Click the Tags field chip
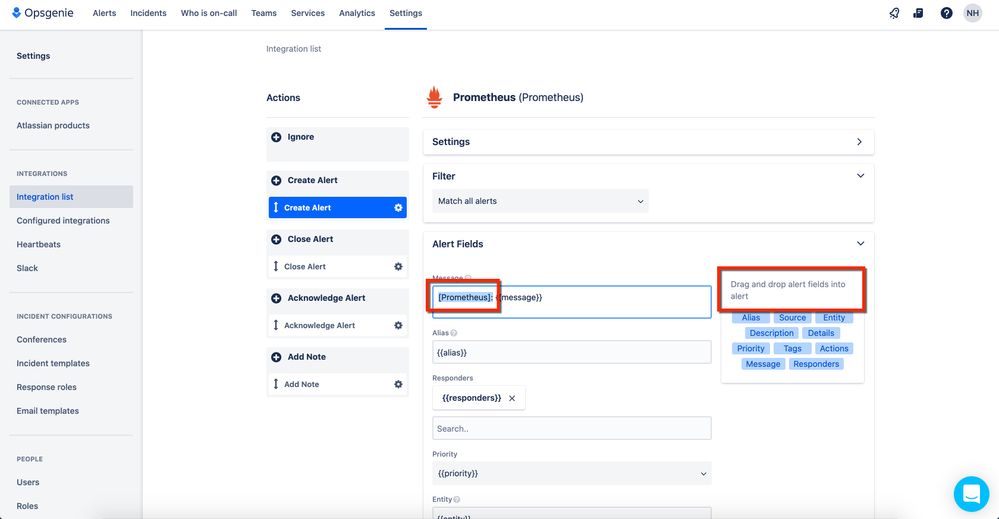Image resolution: width=999 pixels, height=519 pixels. tap(792, 348)
